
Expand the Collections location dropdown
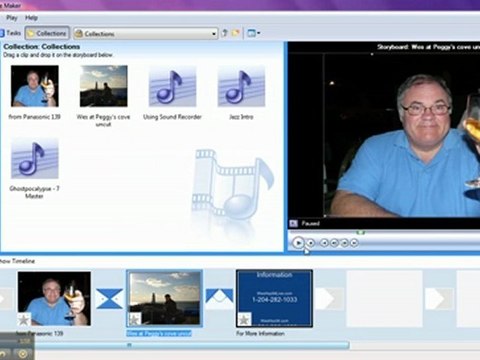pyautogui.click(x=214, y=34)
